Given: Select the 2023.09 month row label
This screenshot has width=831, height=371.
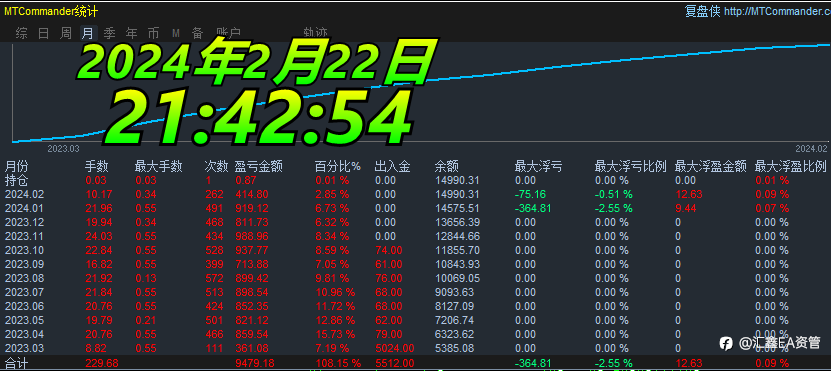Looking at the screenshot, I should 23,264.
